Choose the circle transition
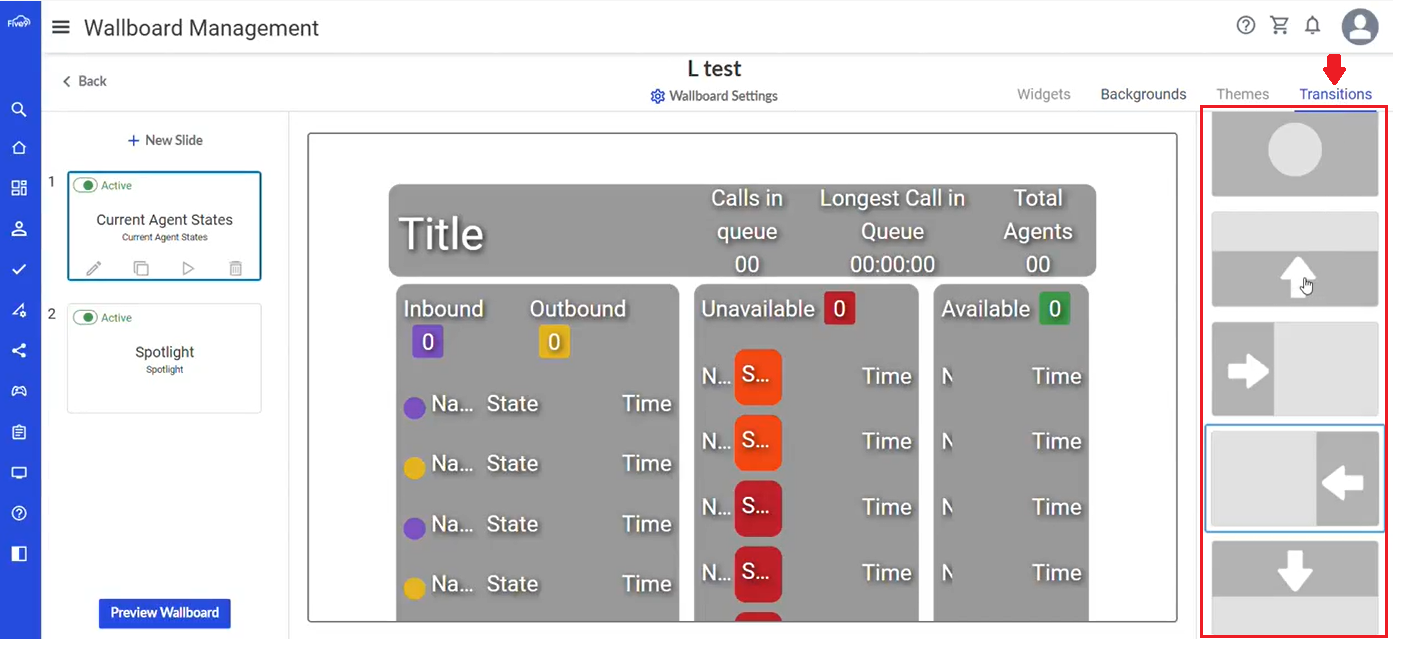 pos(1295,153)
